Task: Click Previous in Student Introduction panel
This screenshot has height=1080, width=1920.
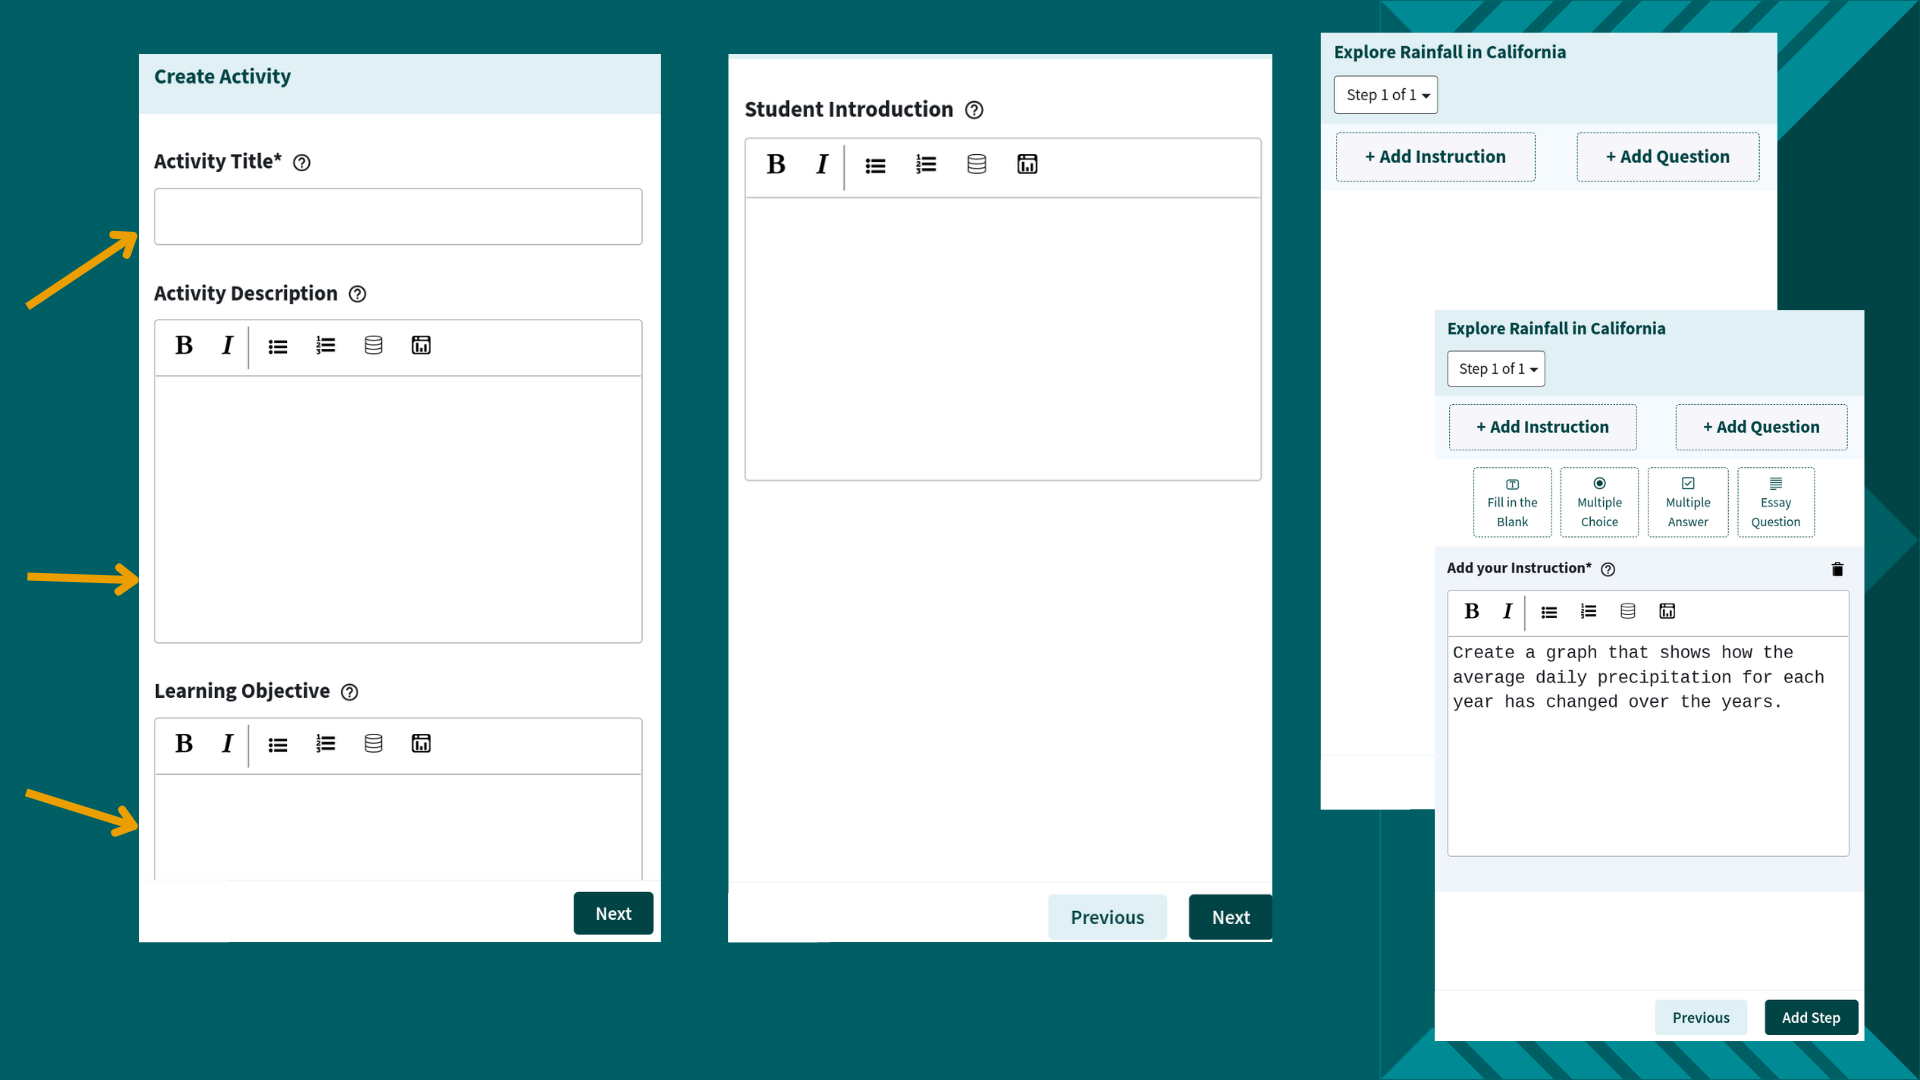Action: click(1107, 918)
